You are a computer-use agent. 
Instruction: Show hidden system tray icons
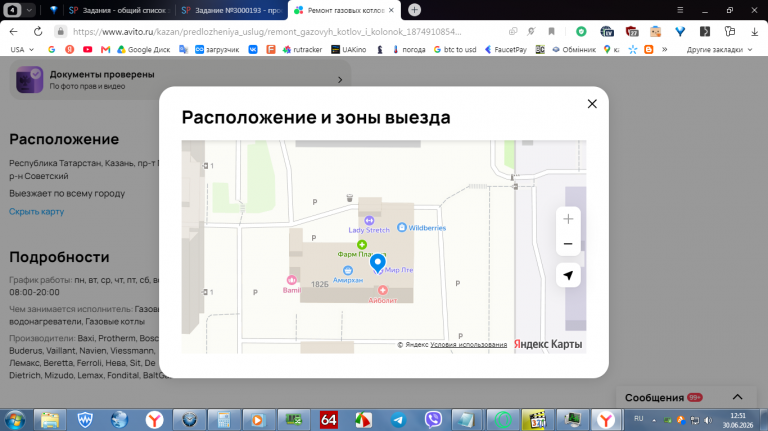(654, 420)
